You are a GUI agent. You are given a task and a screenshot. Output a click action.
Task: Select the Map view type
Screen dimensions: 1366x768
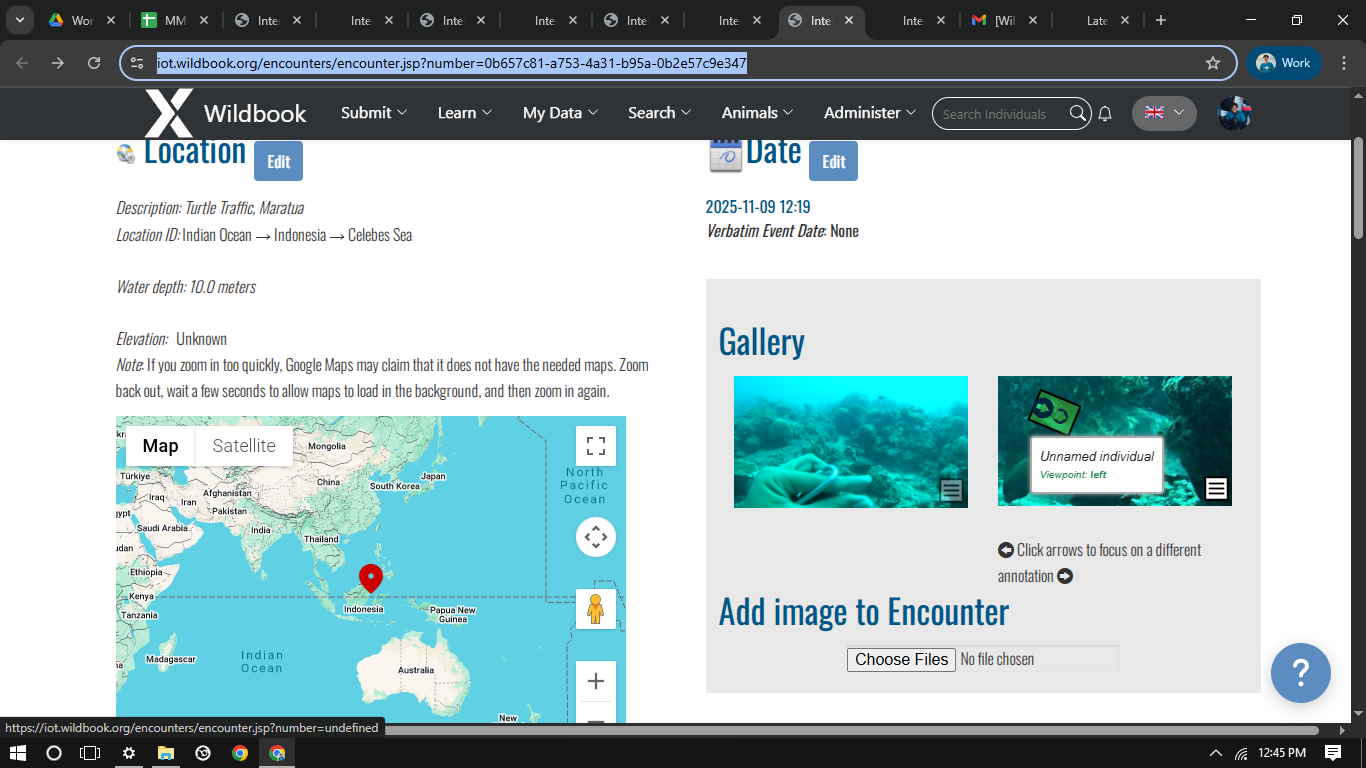point(160,446)
